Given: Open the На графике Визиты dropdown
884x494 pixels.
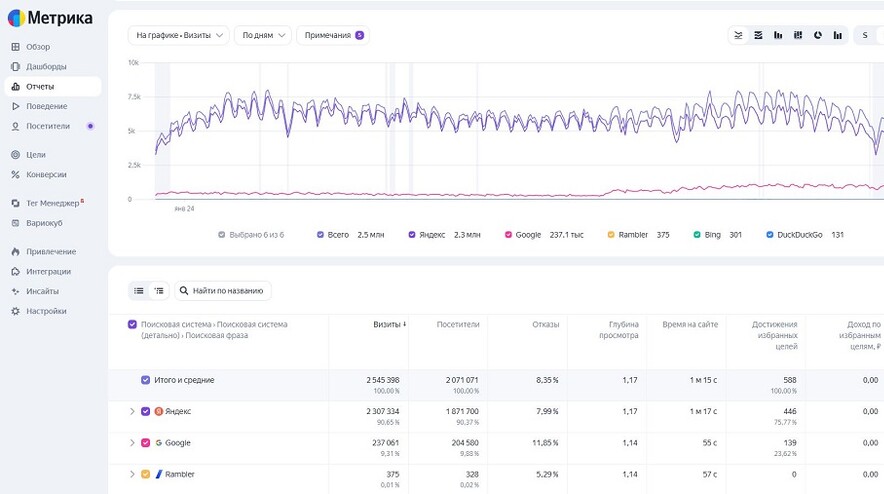Looking at the screenshot, I should click(179, 35).
